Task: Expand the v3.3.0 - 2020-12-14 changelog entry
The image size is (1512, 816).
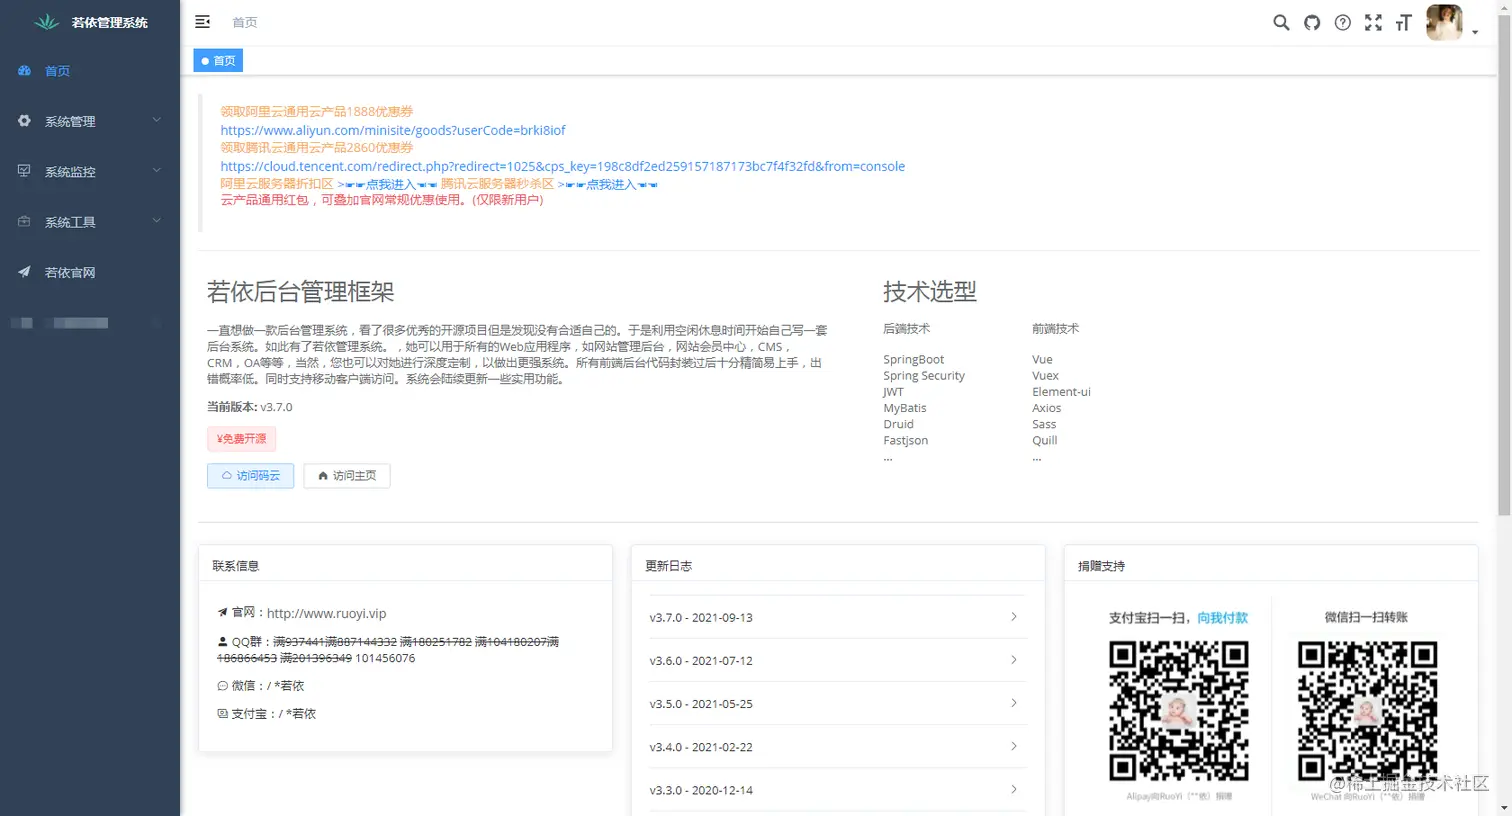Action: (838, 789)
